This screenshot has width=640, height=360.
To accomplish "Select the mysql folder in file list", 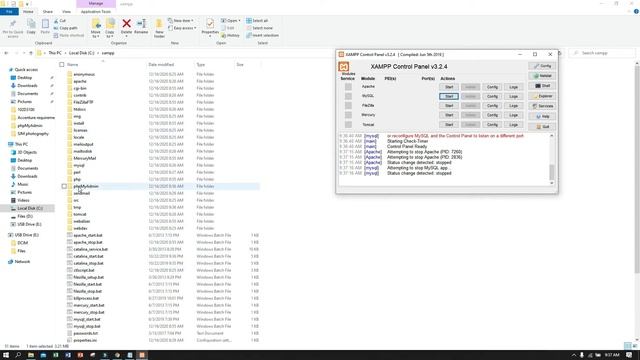I will [x=79, y=165].
